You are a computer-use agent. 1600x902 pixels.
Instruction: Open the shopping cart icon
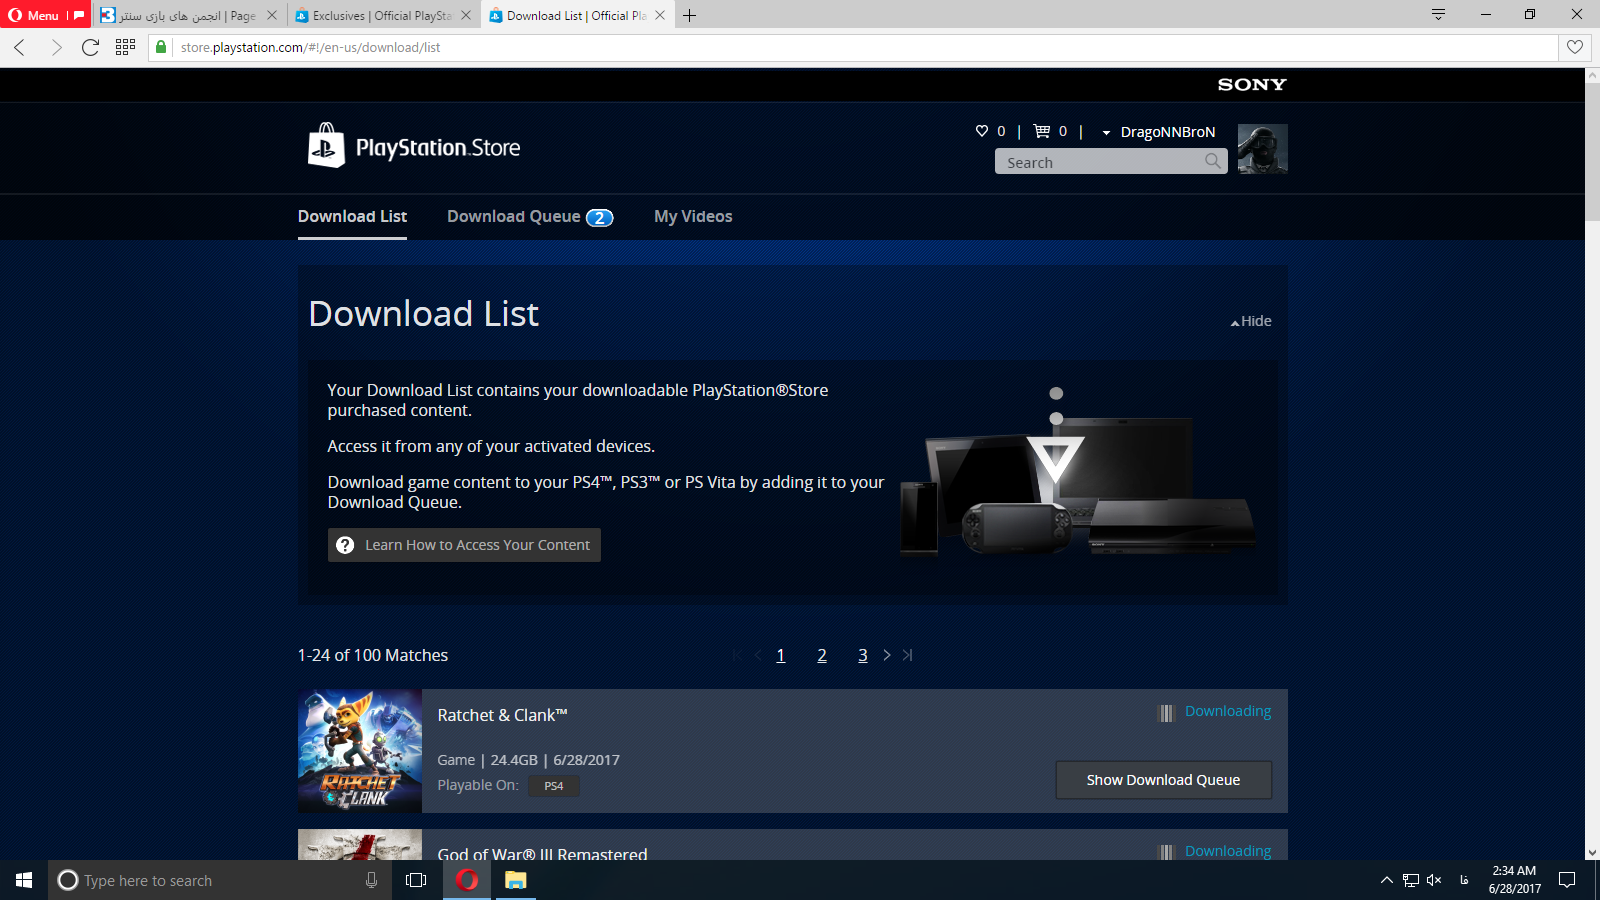(1042, 131)
